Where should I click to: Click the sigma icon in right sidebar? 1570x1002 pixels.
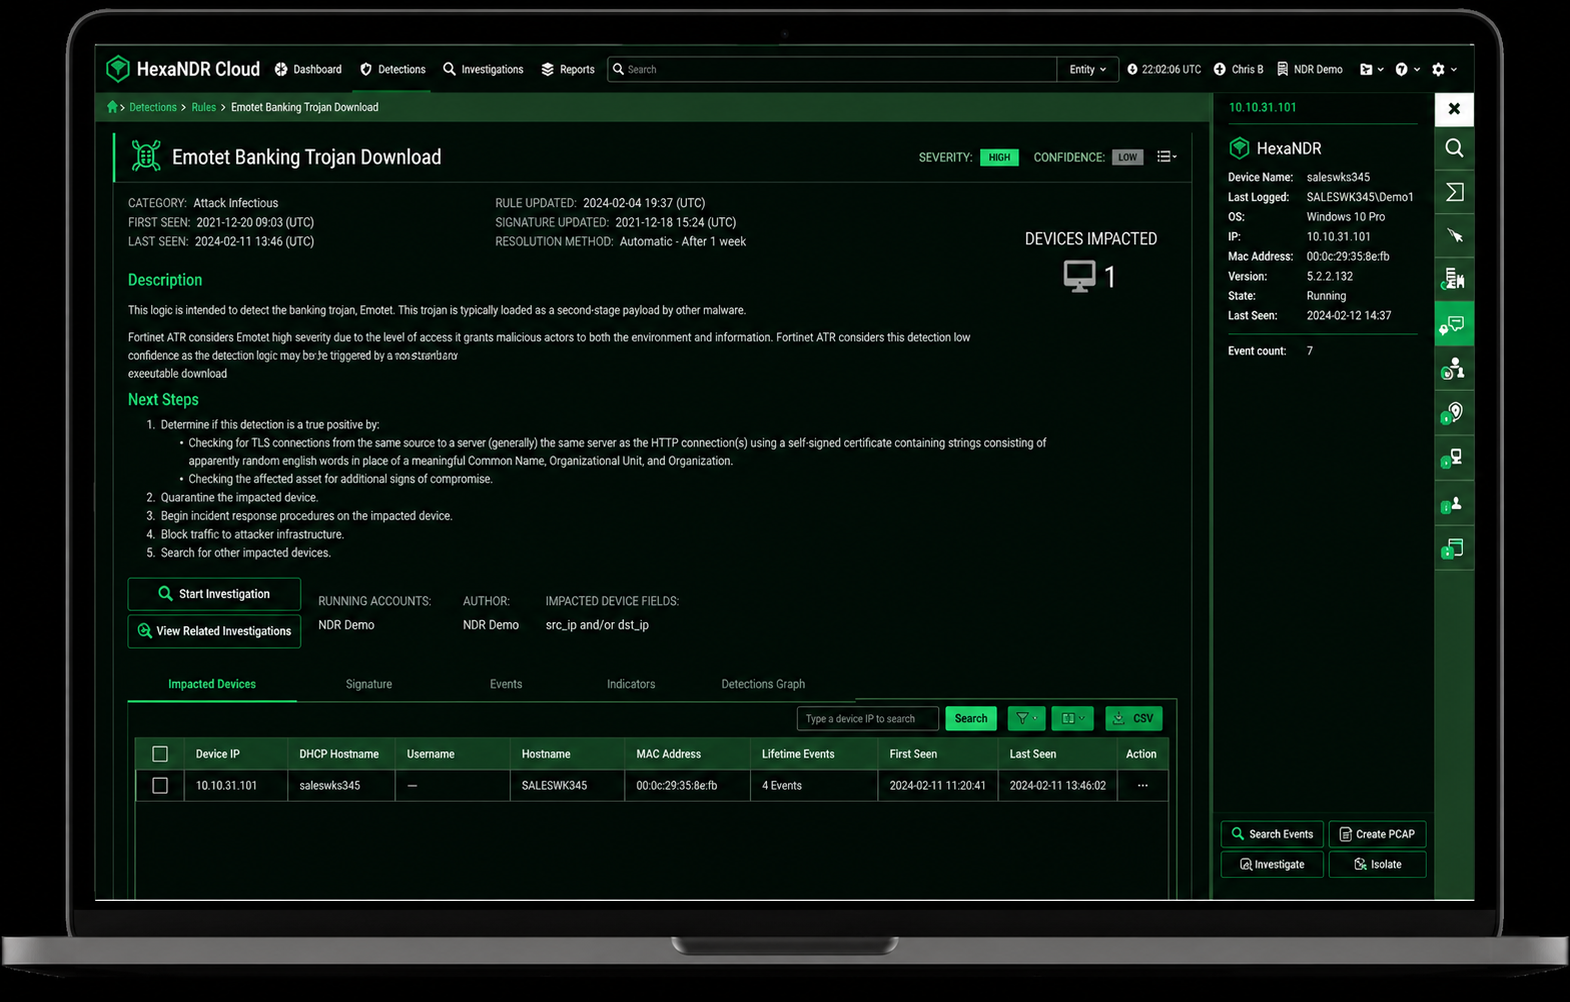click(x=1454, y=192)
